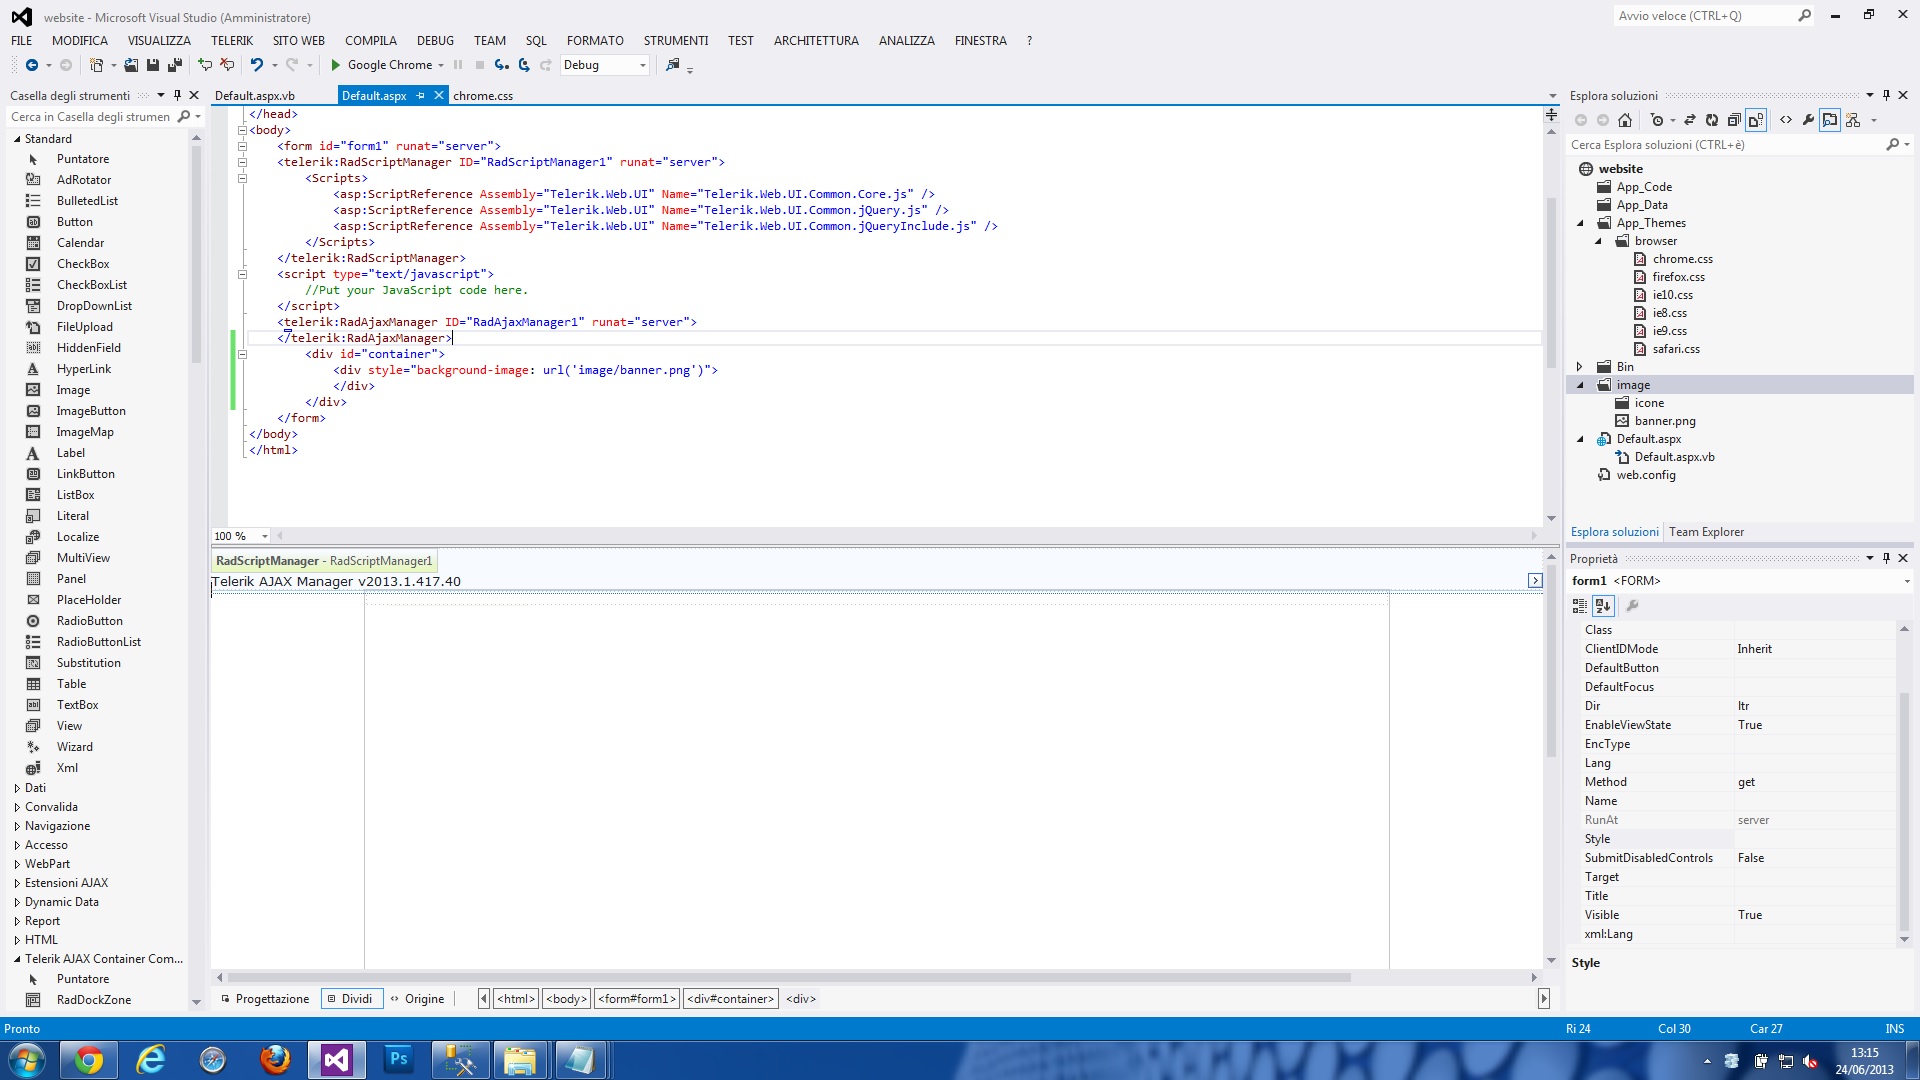Click the Save All toolbar icon
This screenshot has width=1920, height=1080.
(175, 65)
